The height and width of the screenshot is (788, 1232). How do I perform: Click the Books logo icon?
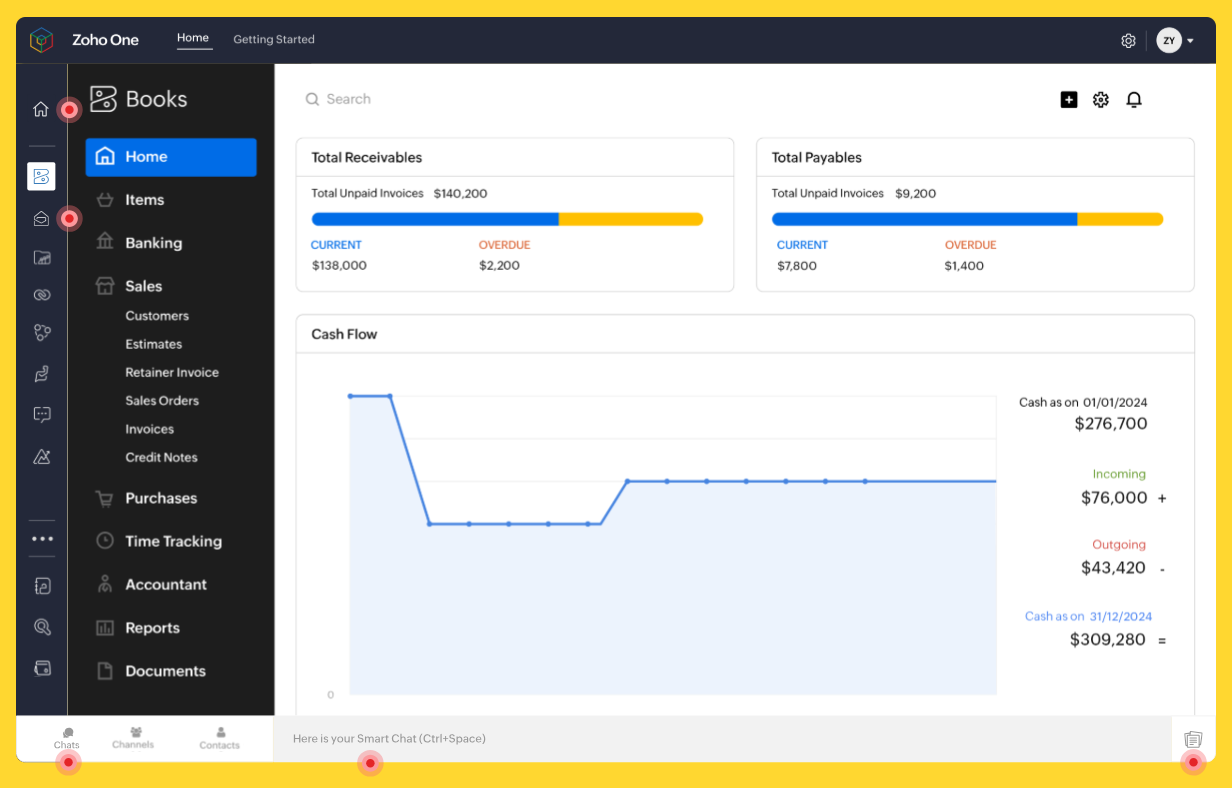(103, 99)
